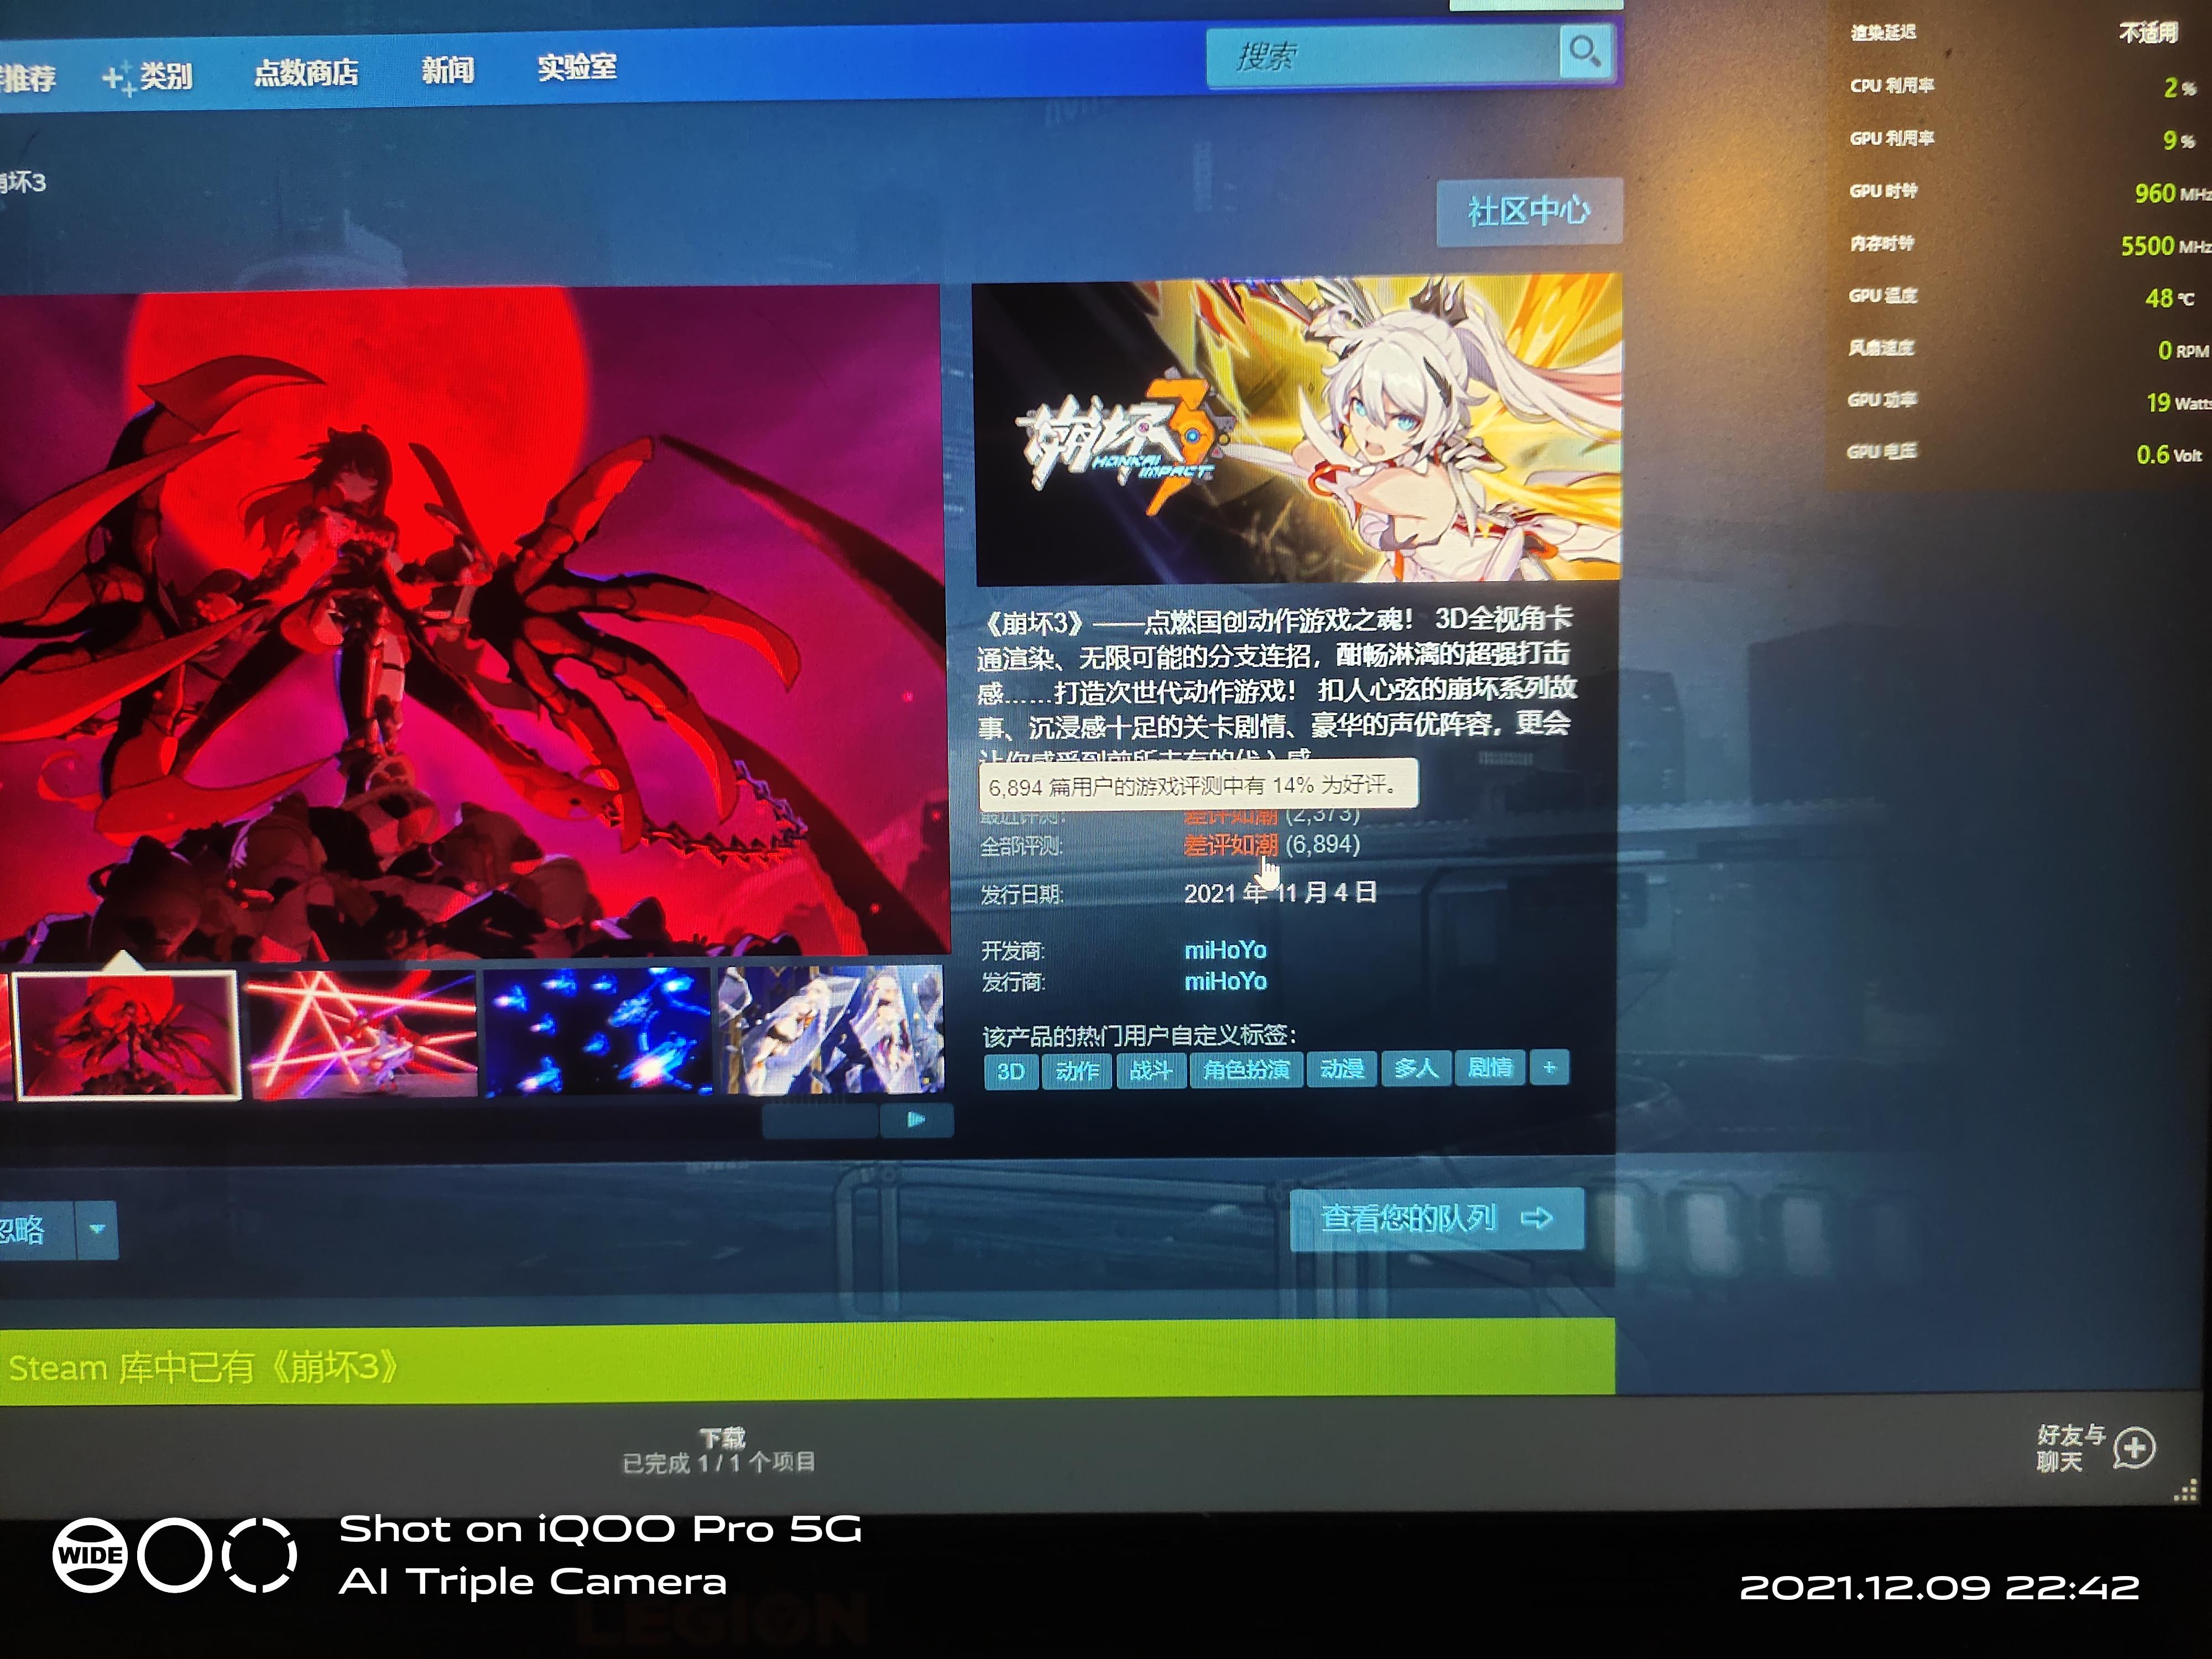
Task: Select the 动作 action tag
Action: pyautogui.click(x=1077, y=1070)
